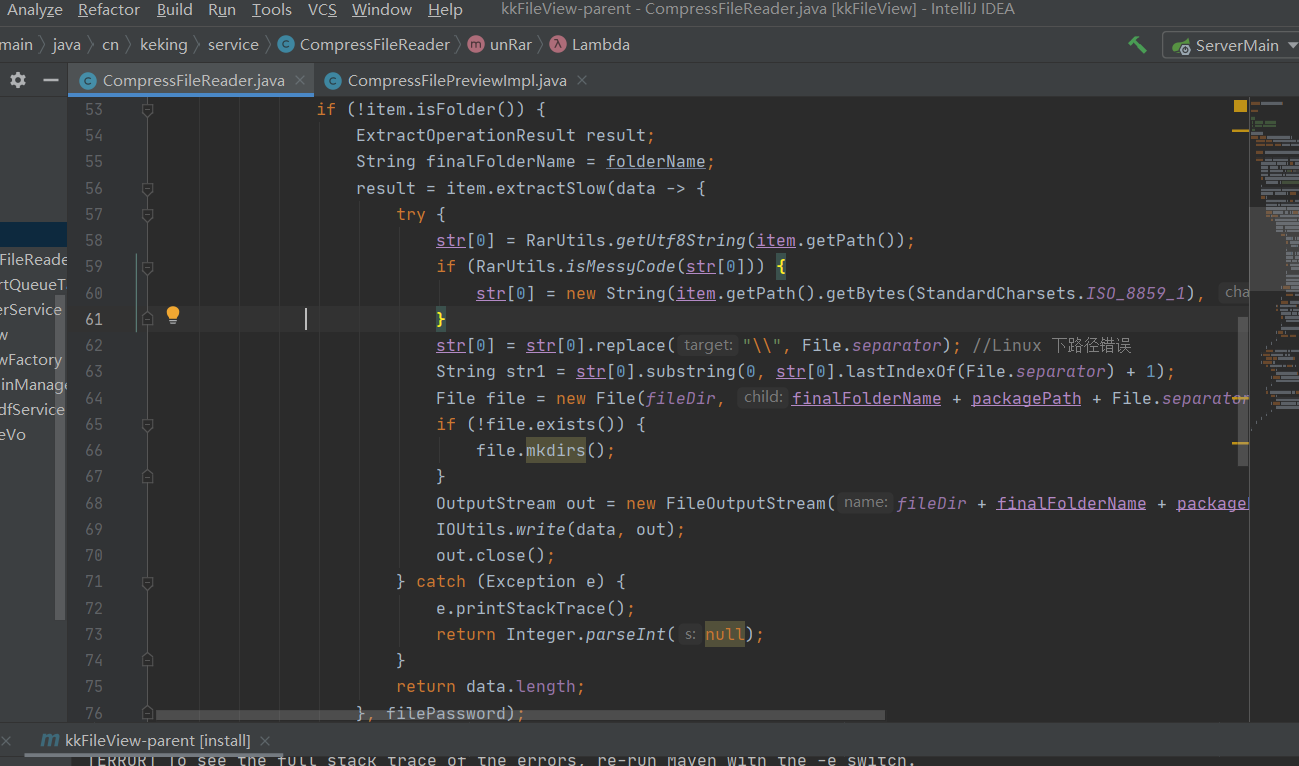Click the editor horizontal scrollbar thumb
Screen dimensions: 1299x766
tap(520, 716)
